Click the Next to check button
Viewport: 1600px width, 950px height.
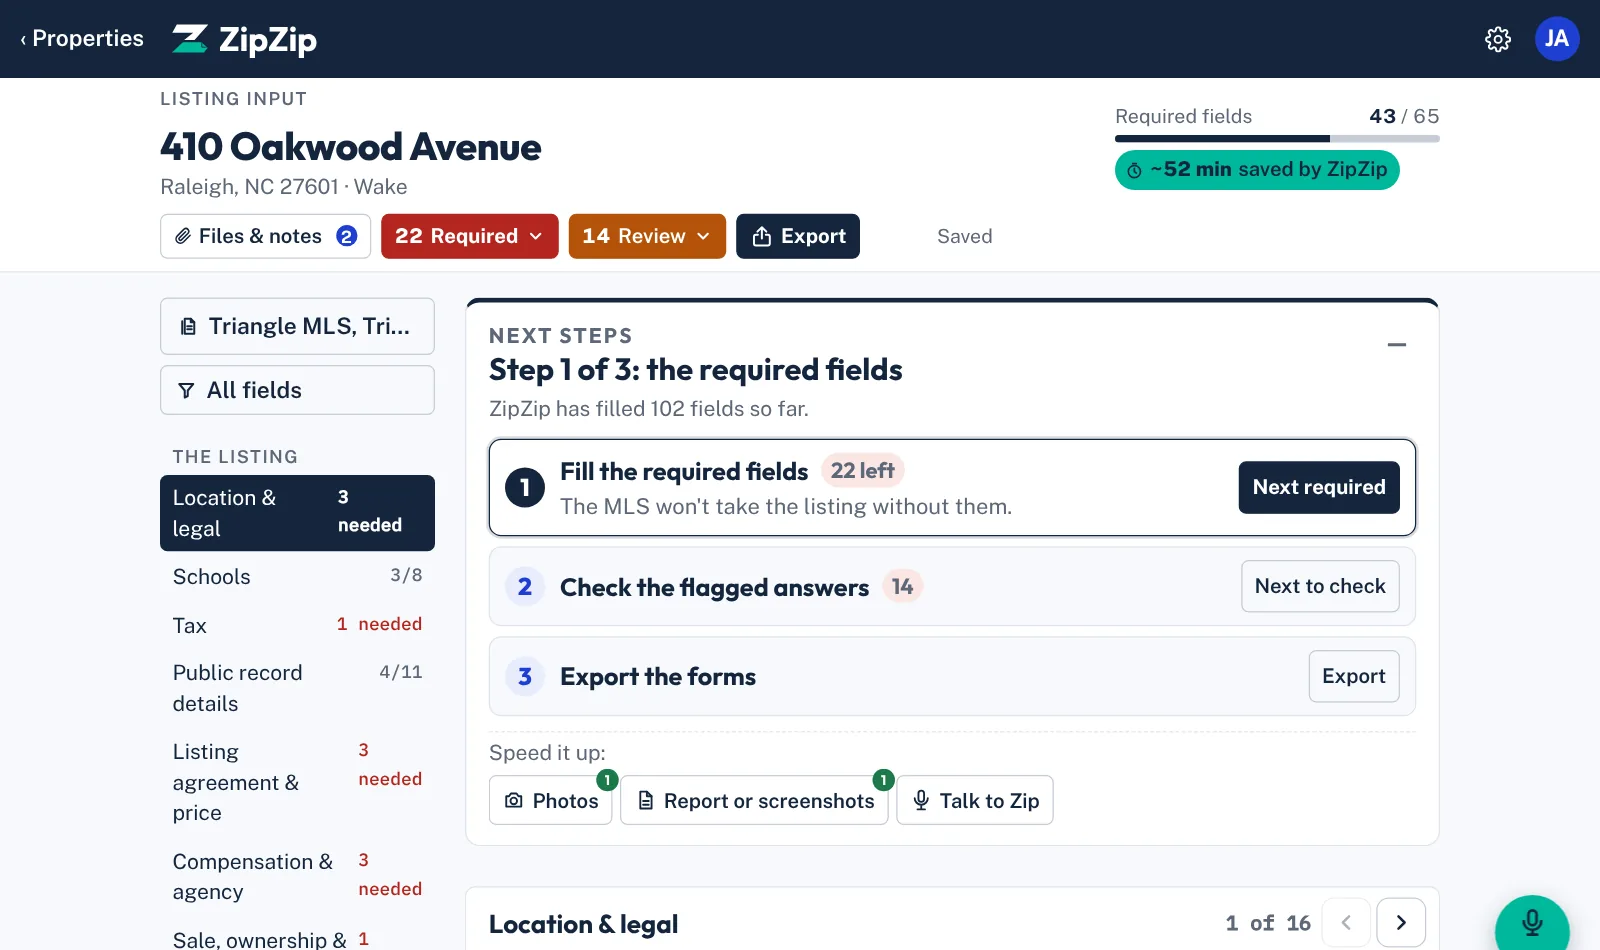[x=1320, y=586]
